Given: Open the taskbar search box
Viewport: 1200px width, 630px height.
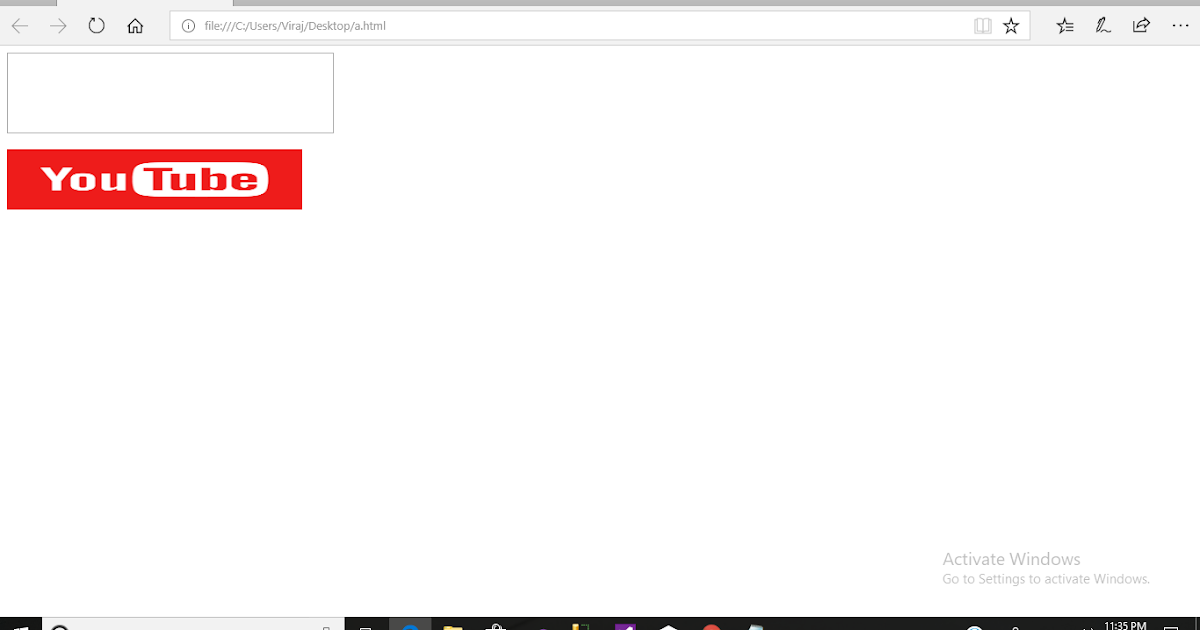Looking at the screenshot, I should click(x=190, y=624).
